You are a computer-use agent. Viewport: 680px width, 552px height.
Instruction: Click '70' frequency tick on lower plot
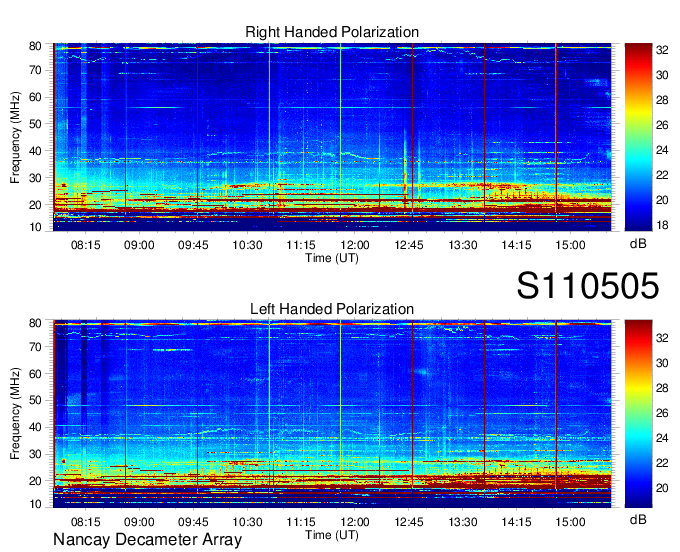pyautogui.click(x=35, y=347)
